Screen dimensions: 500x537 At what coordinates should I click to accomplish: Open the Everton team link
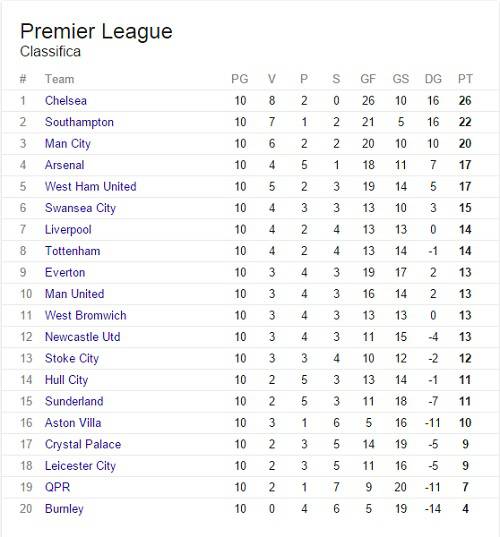[x=65, y=273]
